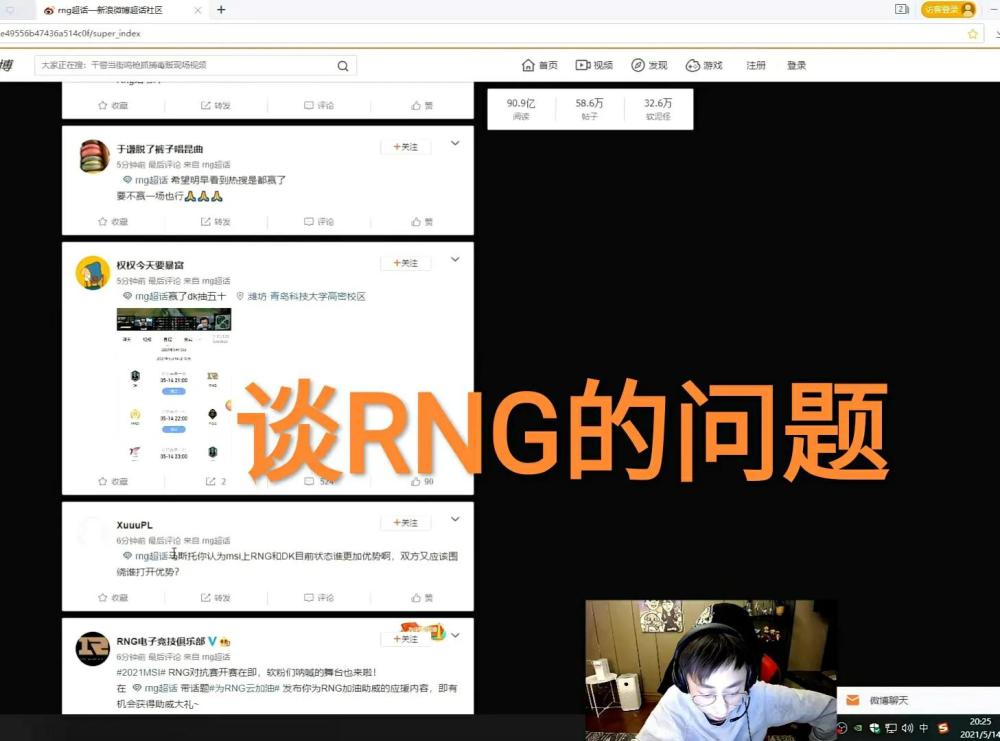Click the 90.9亿 reads statistic

(521, 109)
